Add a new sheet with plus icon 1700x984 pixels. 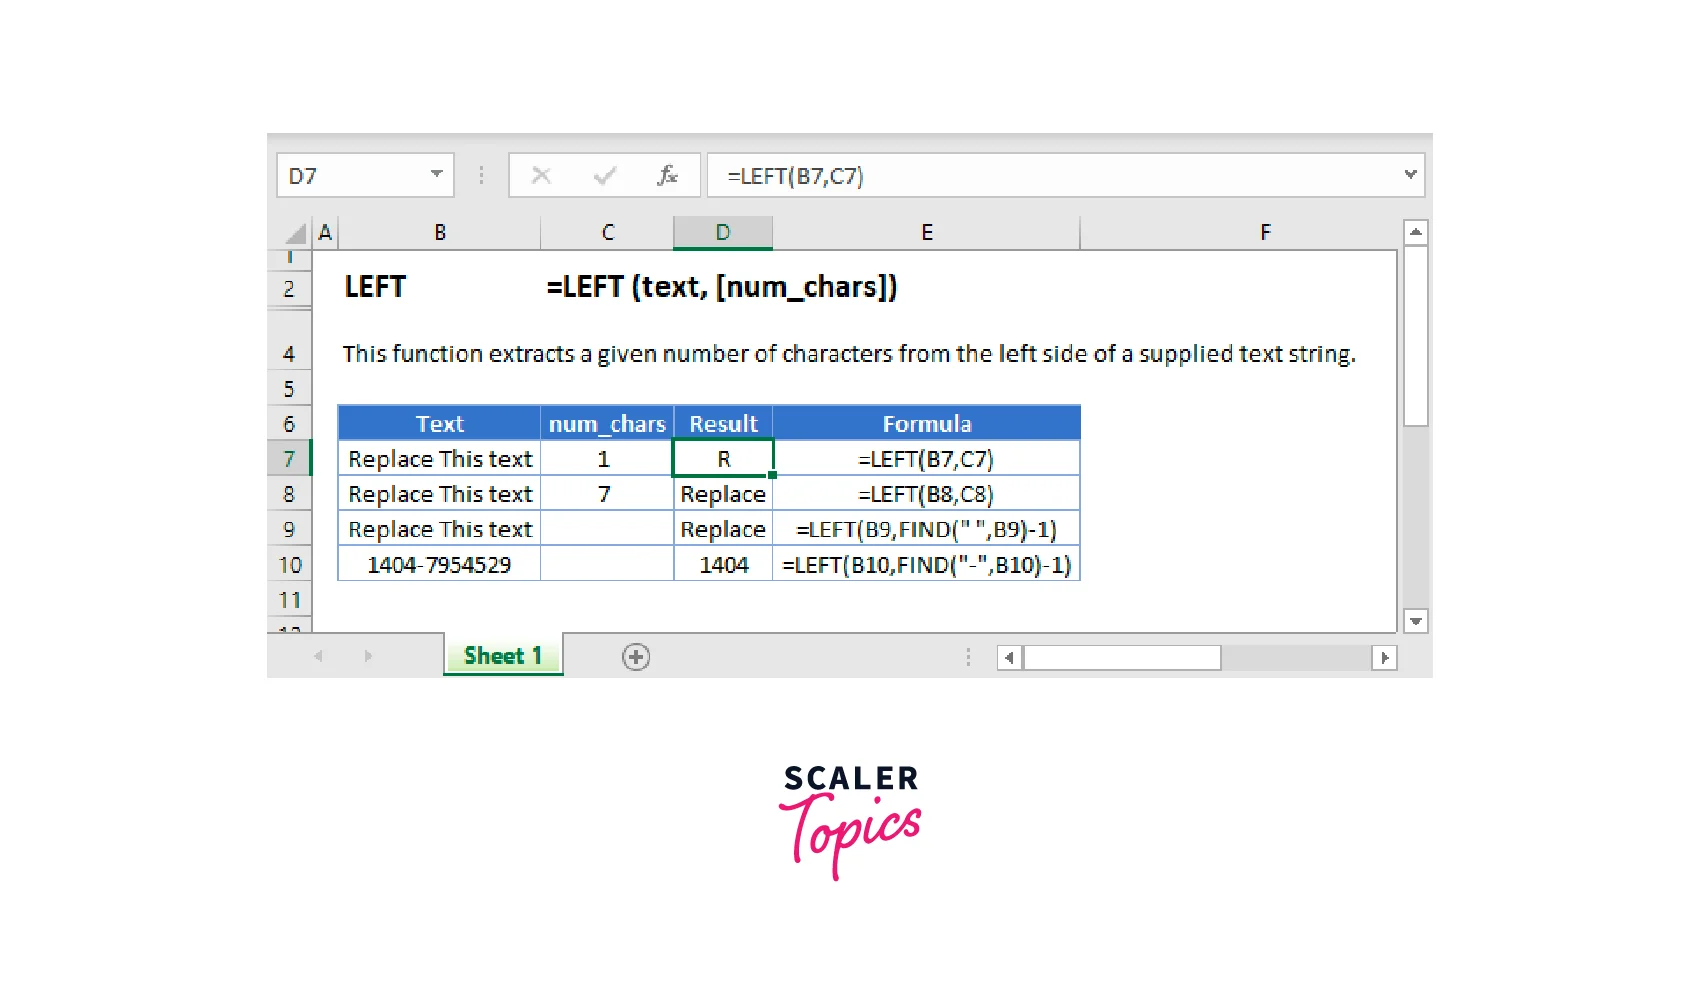636,657
